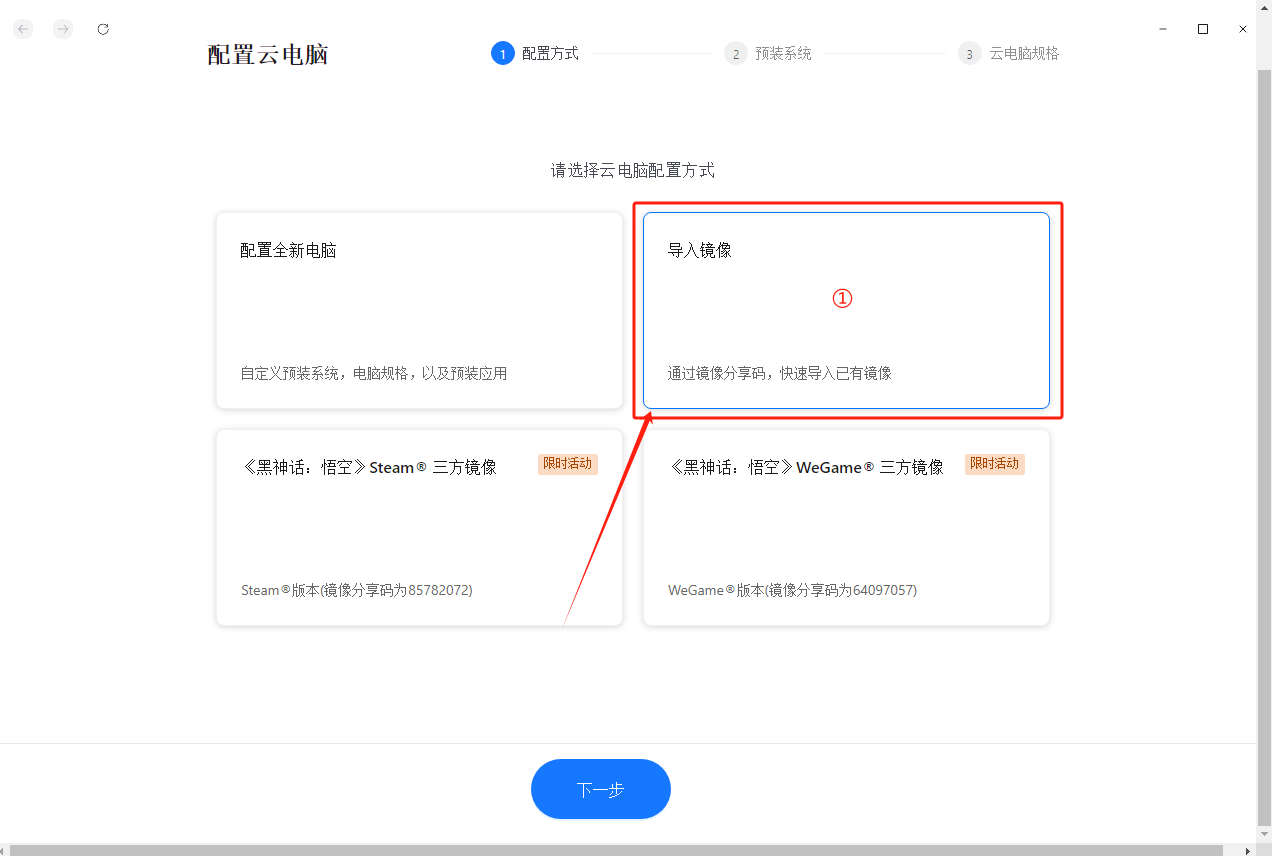Click WeGame®版本(镜像分享码为64097057) text
This screenshot has height=856, width=1272.
[792, 590]
